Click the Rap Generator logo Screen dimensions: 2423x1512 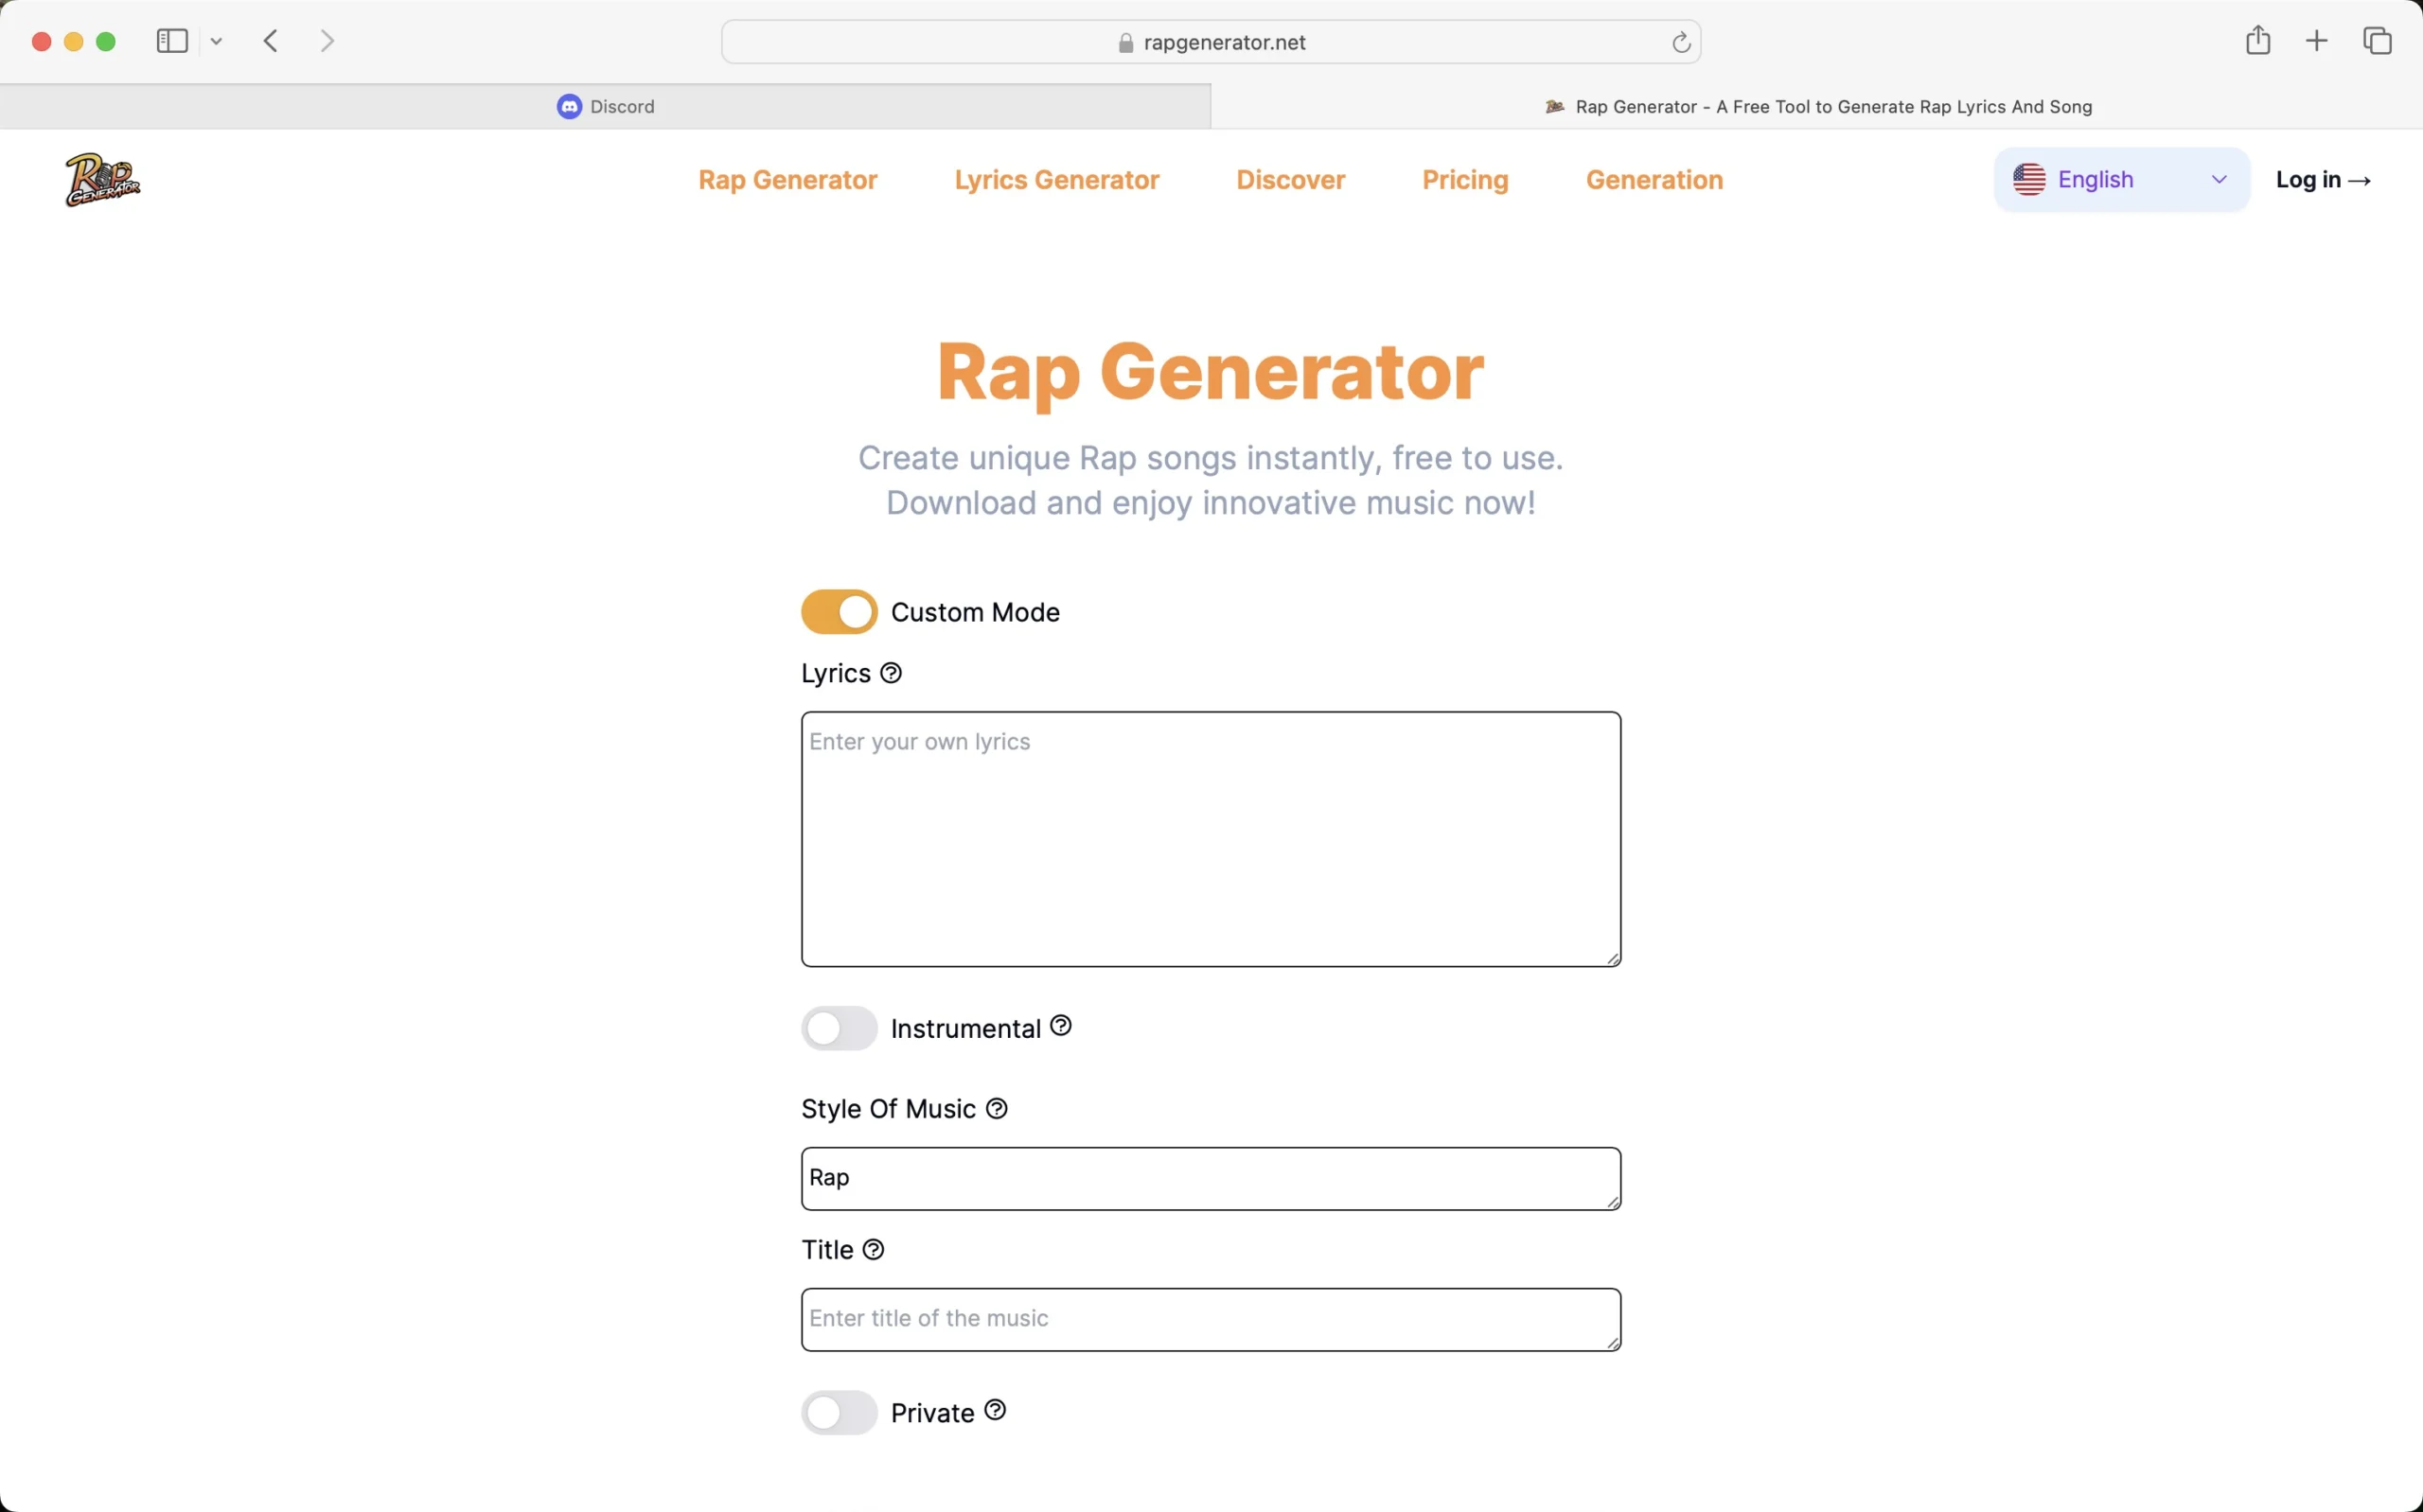(x=100, y=179)
